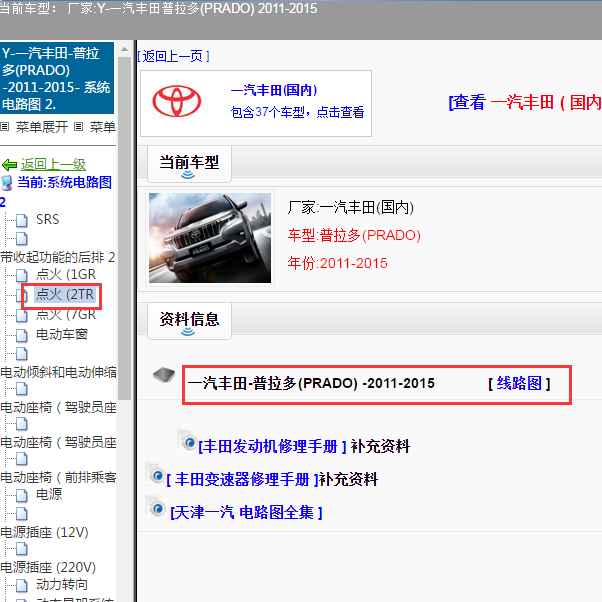The width and height of the screenshot is (602, 602).
Task: Click sidebar title Y-一汽丰田-普拉多 header
Action: [x=57, y=78]
